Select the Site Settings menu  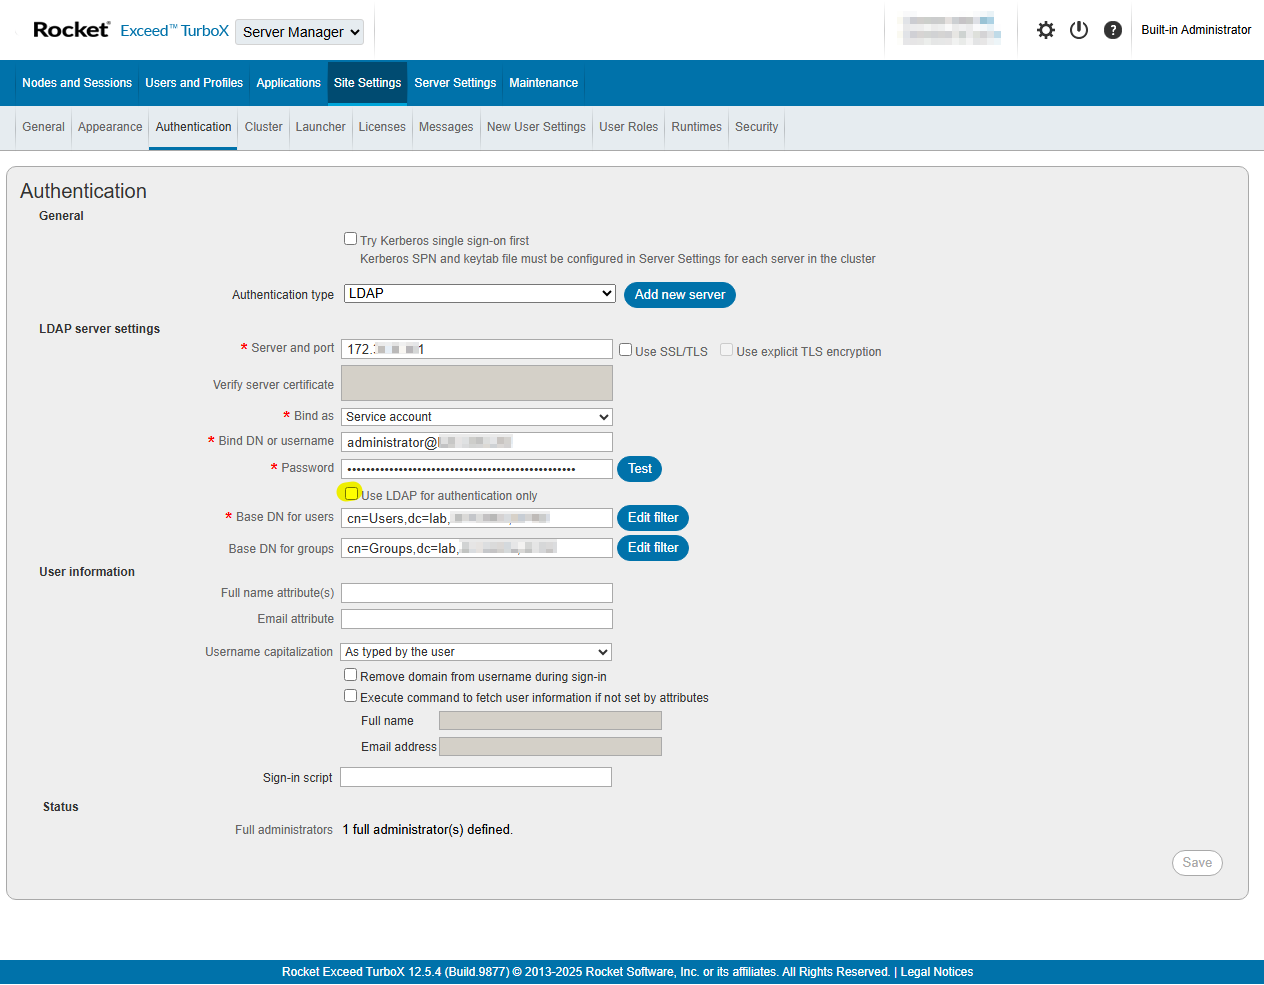[x=367, y=83]
